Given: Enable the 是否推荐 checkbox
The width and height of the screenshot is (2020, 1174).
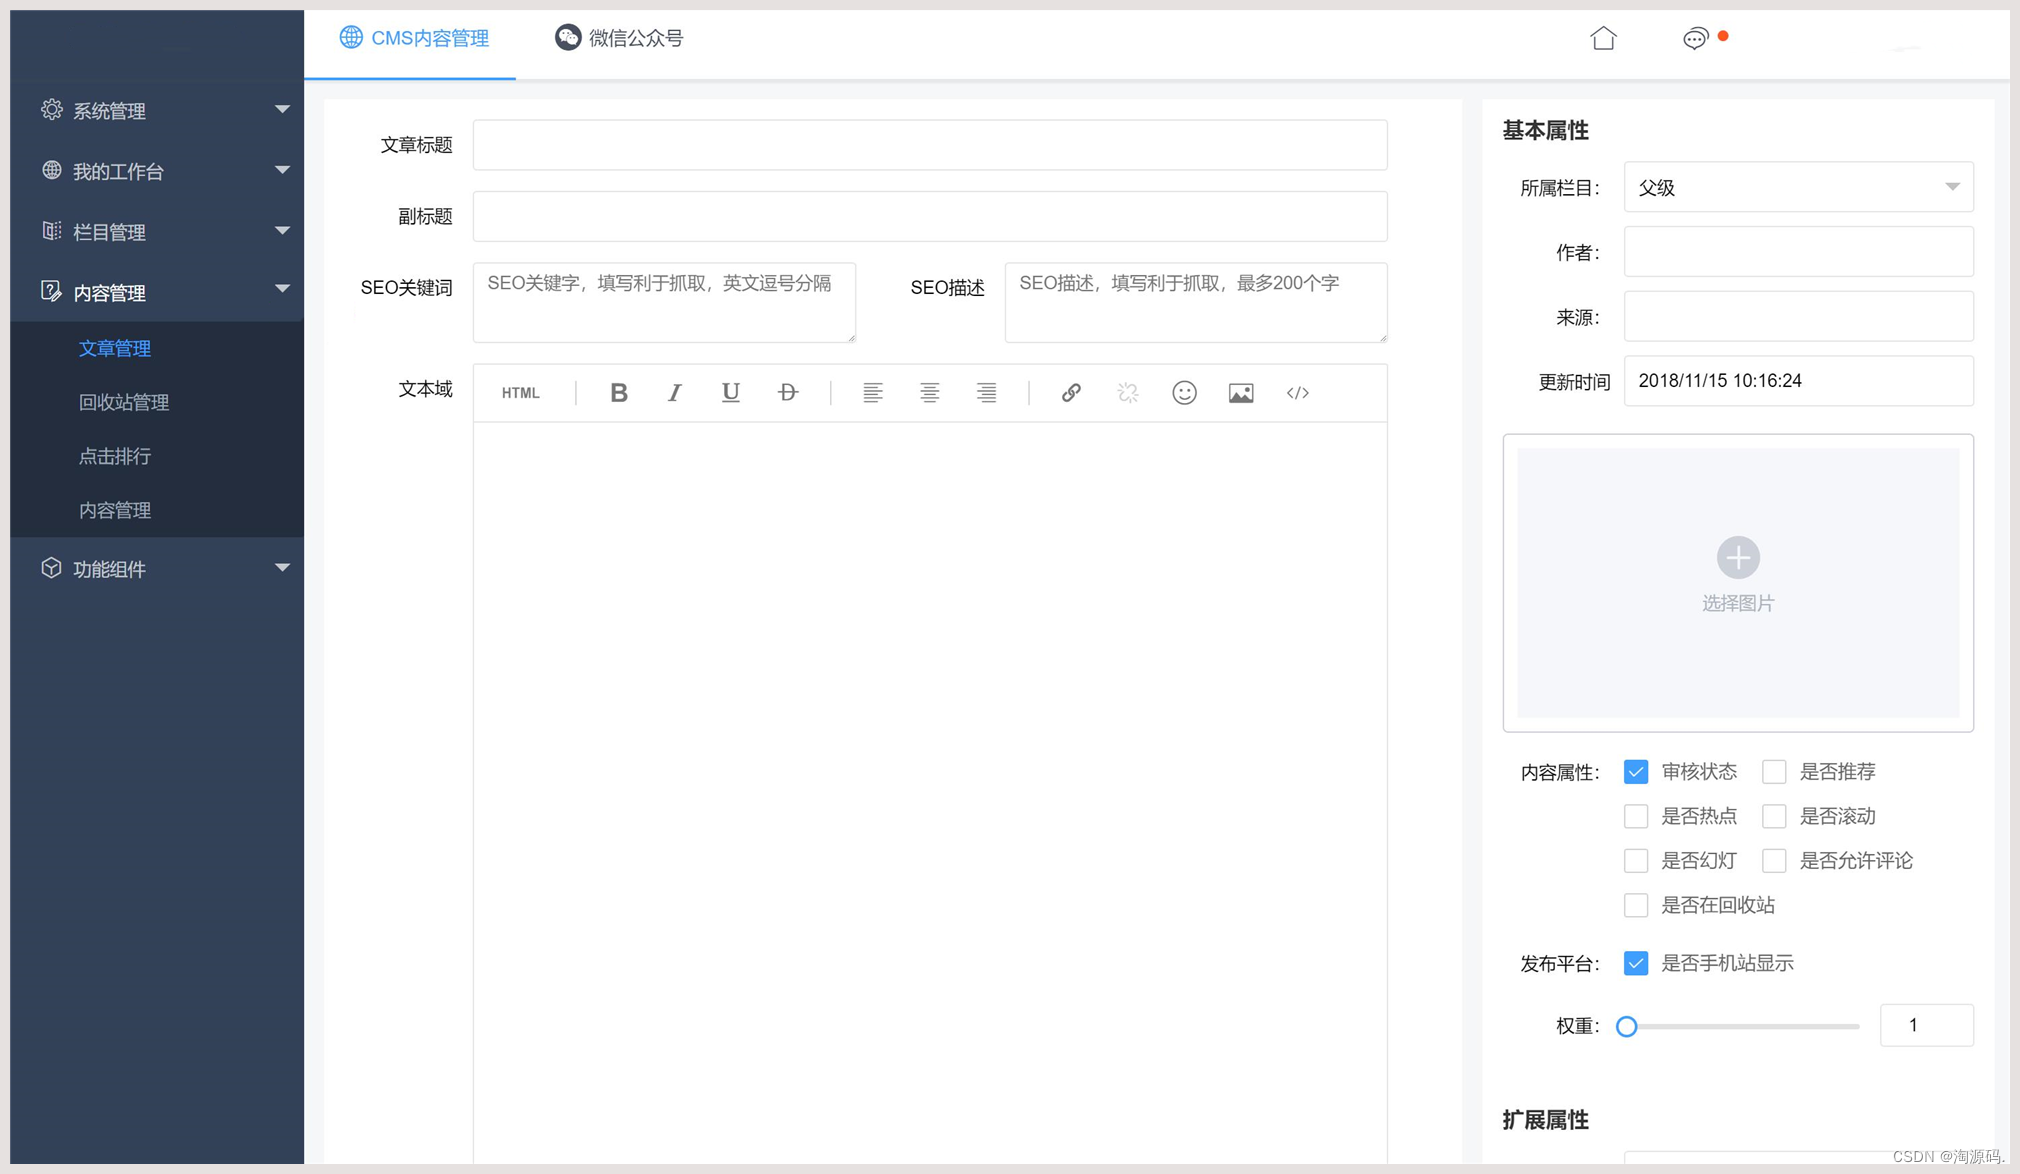Looking at the screenshot, I should (x=1774, y=772).
